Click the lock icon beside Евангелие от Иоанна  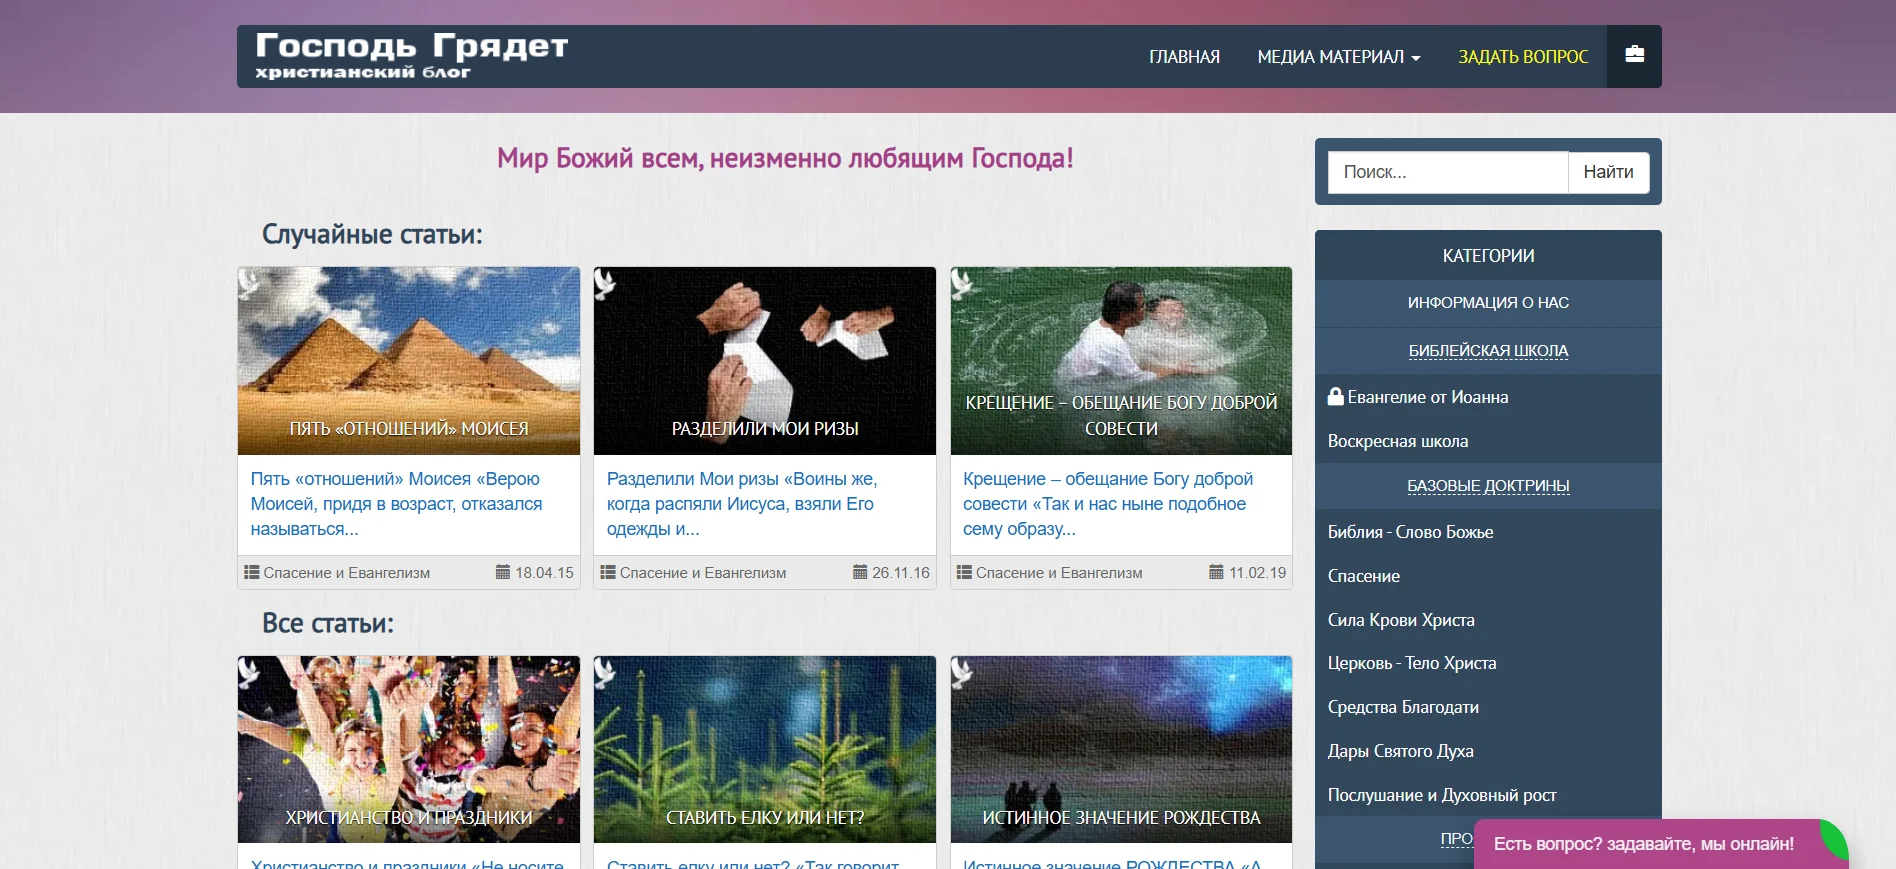tap(1335, 397)
